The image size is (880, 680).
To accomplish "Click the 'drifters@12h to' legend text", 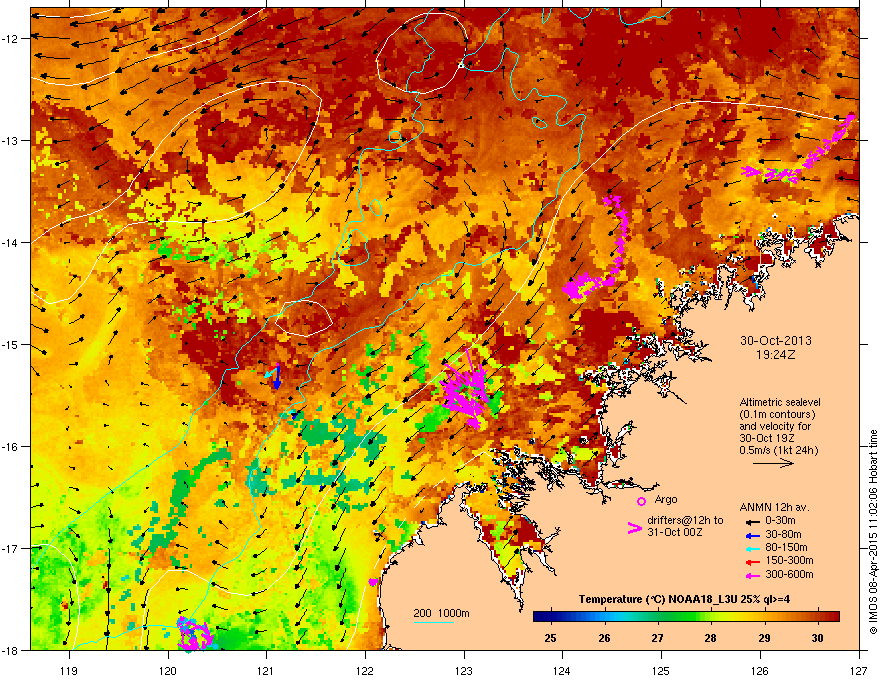I will click(x=685, y=521).
